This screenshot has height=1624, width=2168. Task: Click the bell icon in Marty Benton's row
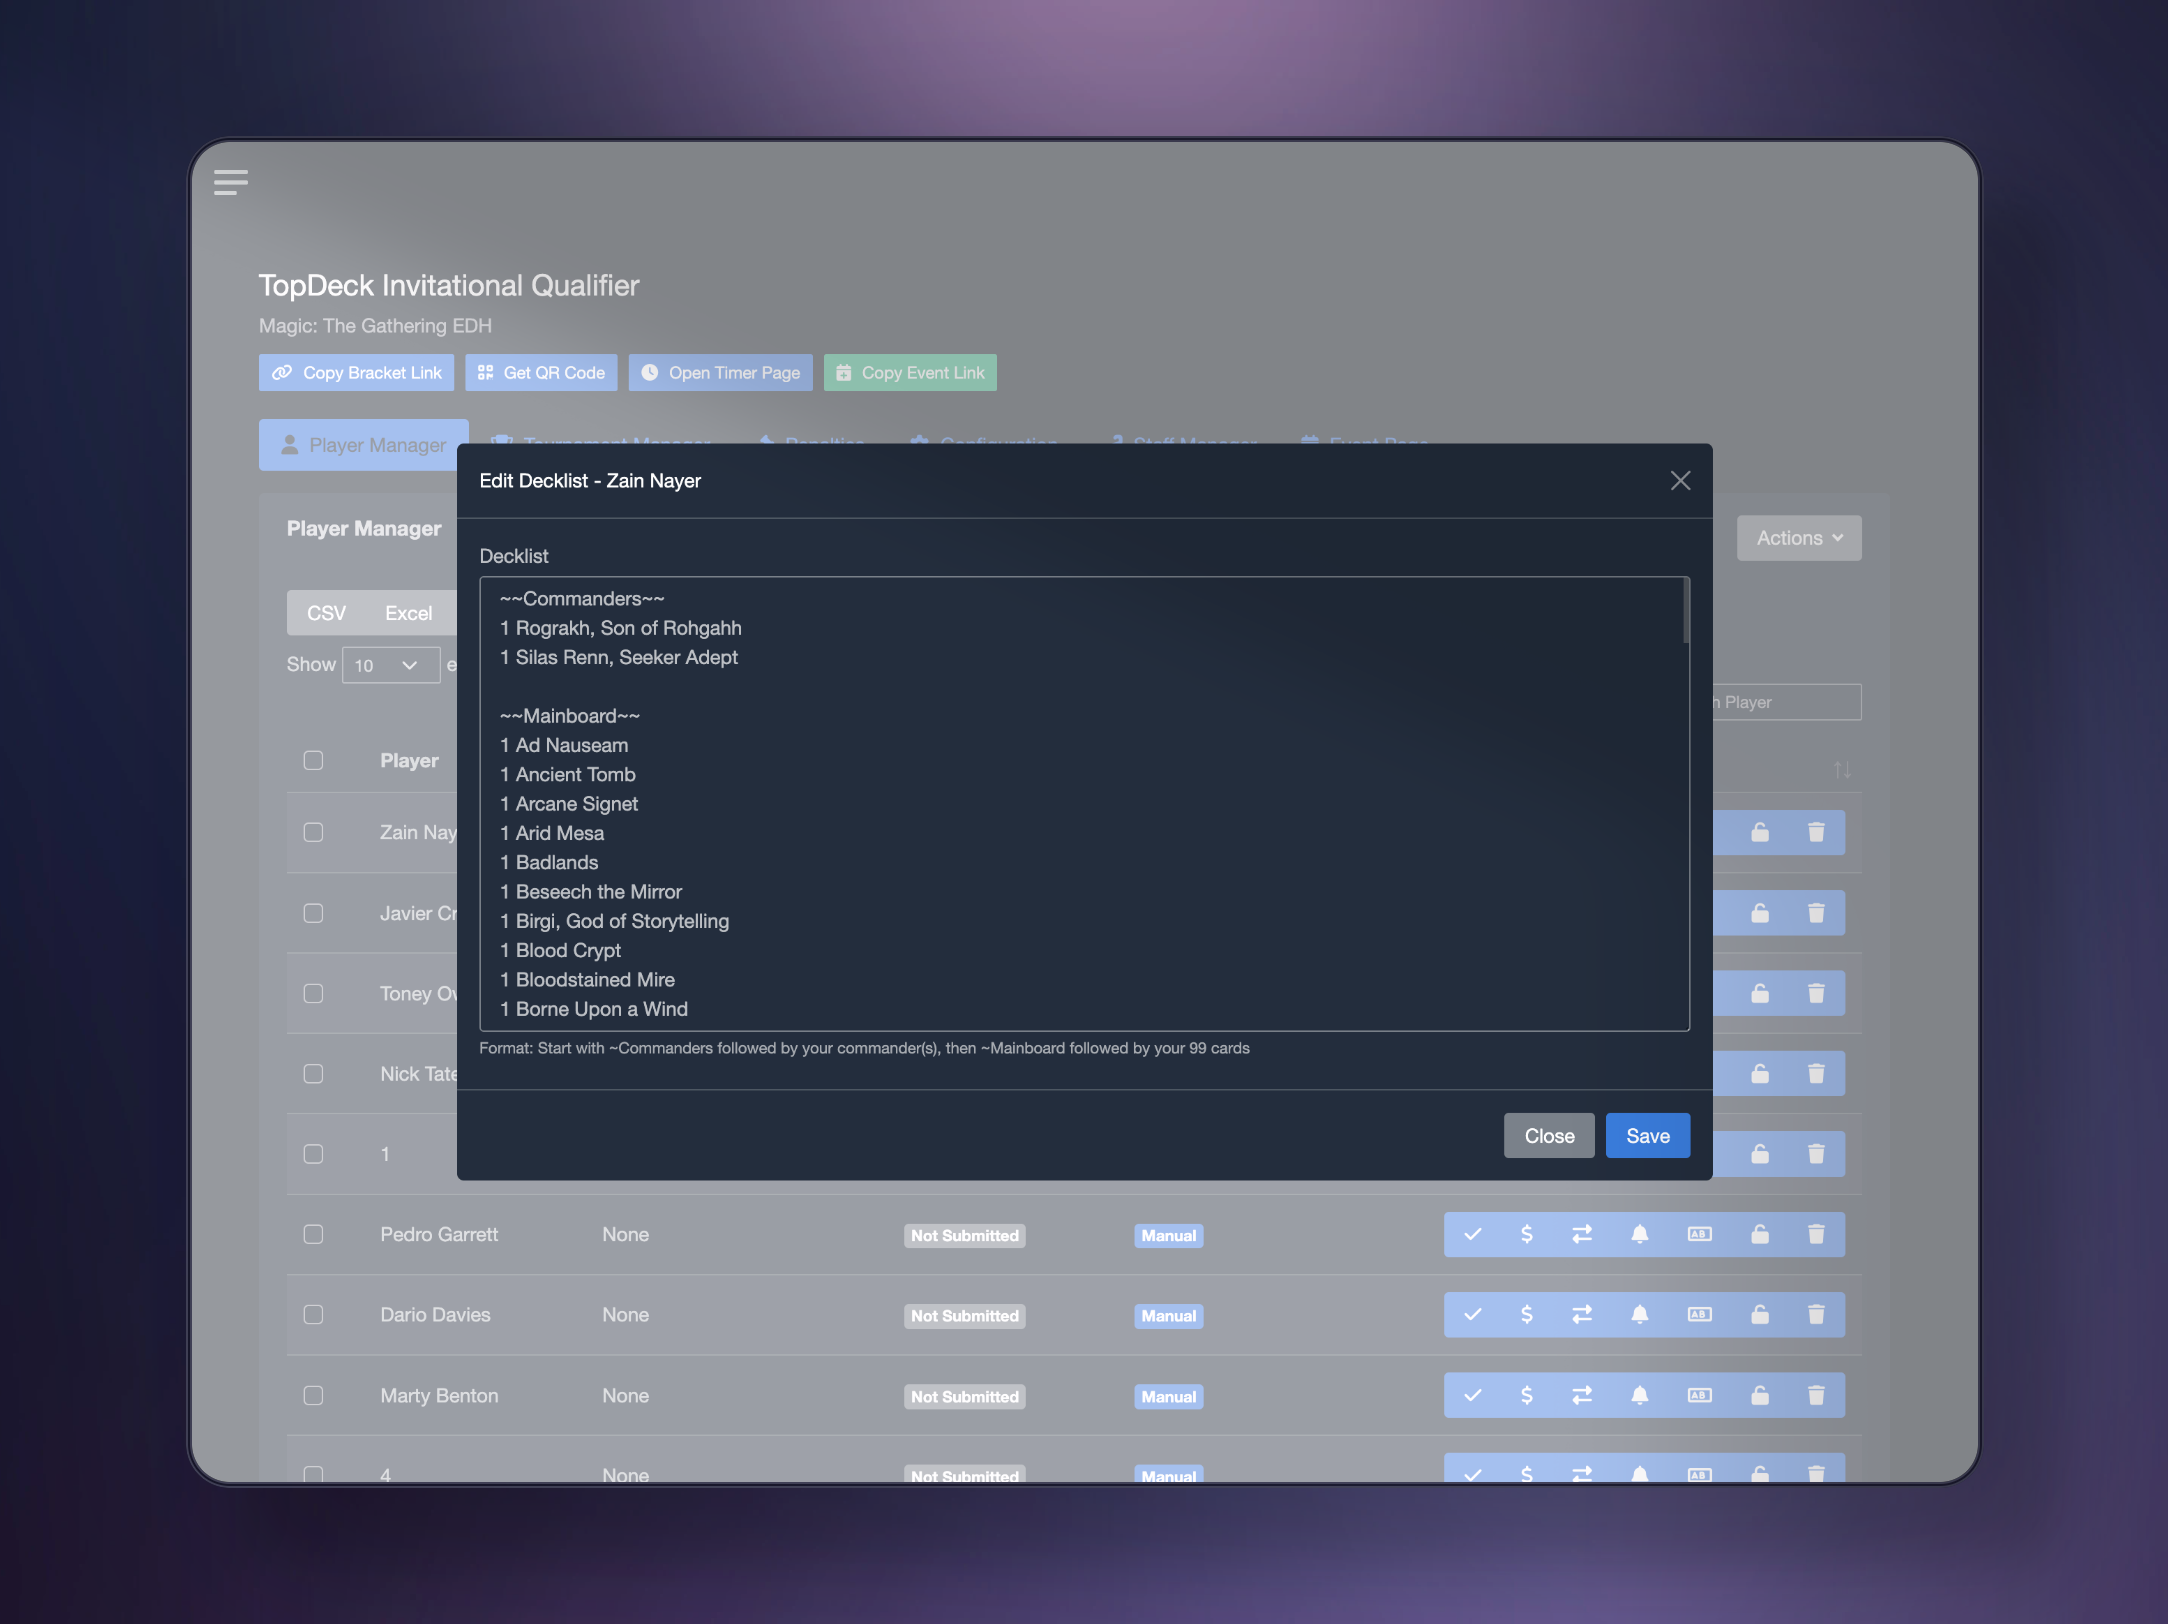pos(1639,1395)
